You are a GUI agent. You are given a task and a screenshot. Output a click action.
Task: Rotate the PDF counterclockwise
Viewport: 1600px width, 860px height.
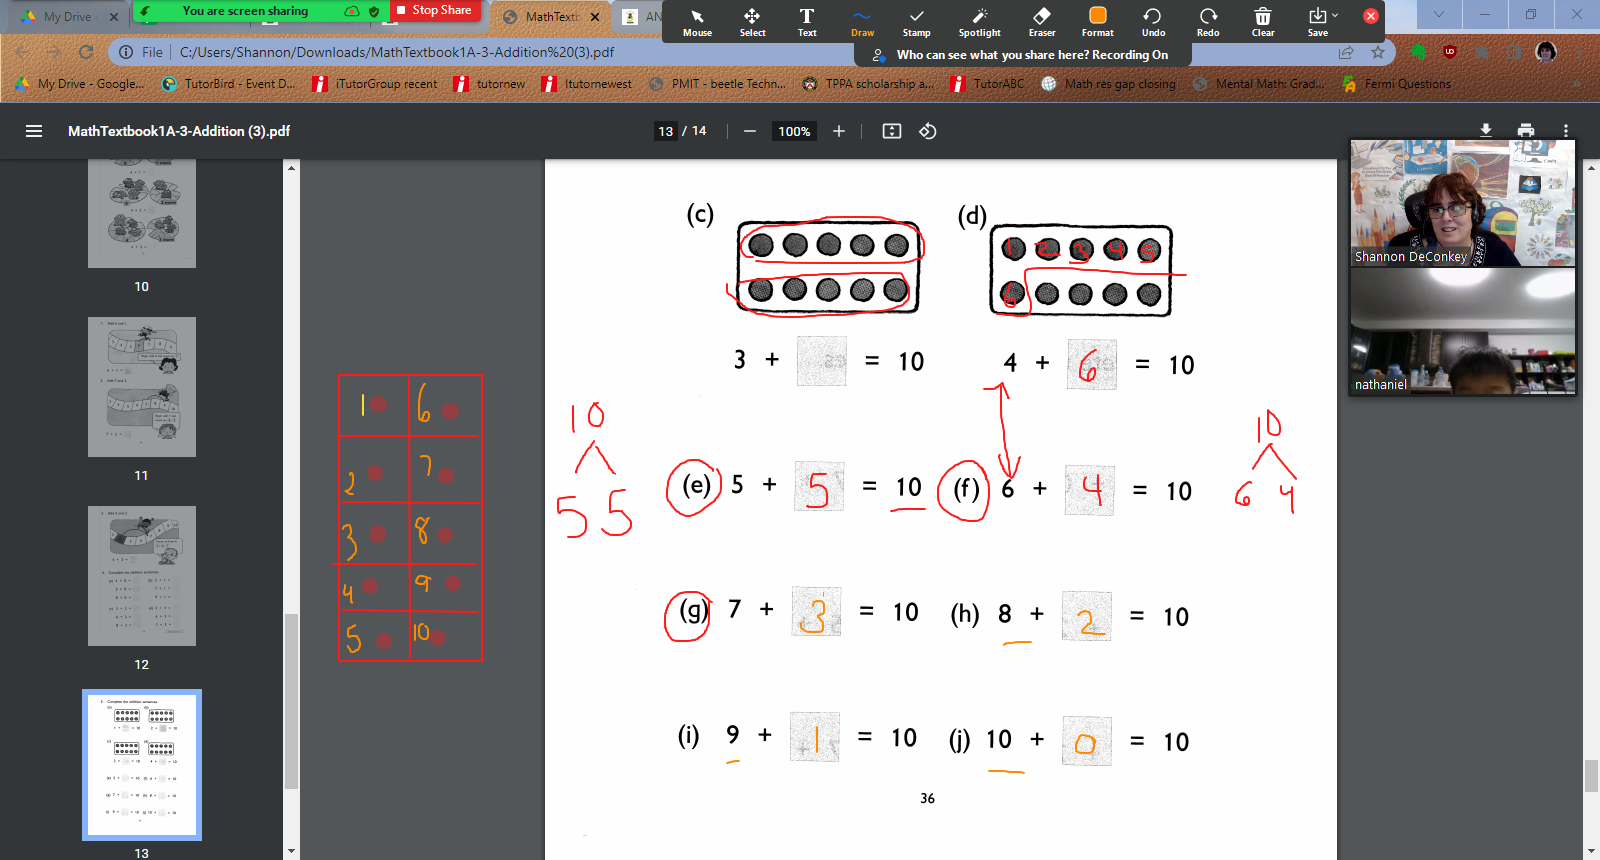(x=928, y=131)
